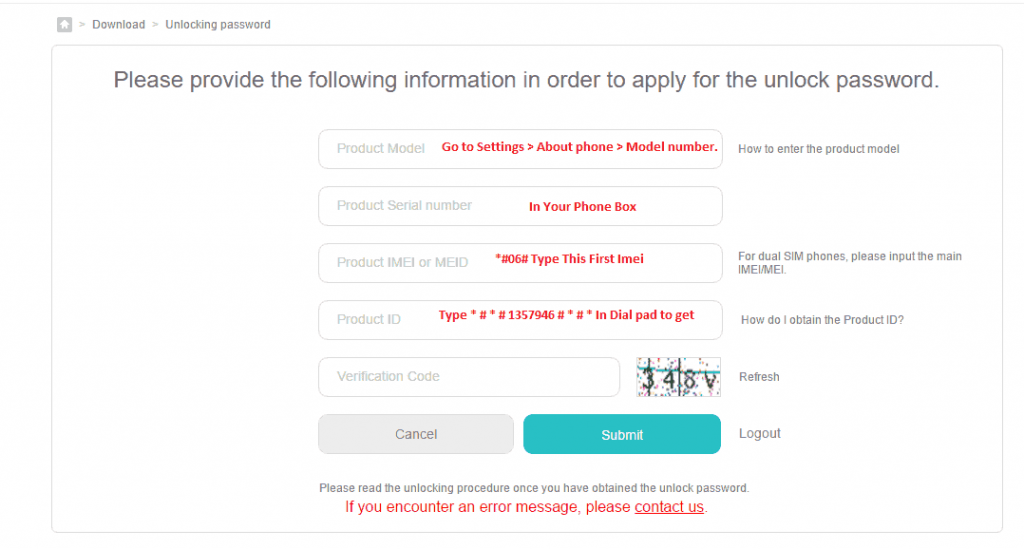Click the red 'If you encounter an error message' text
The height and width of the screenshot is (549, 1024).
[x=526, y=507]
